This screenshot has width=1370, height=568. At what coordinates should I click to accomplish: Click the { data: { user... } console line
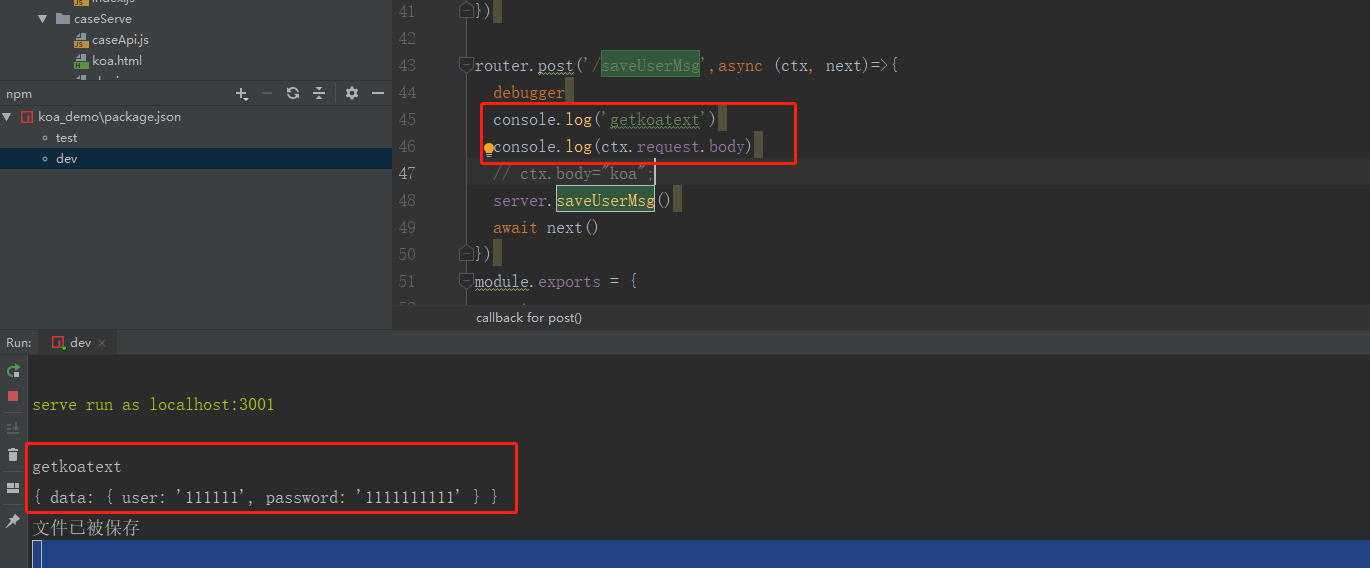click(265, 496)
